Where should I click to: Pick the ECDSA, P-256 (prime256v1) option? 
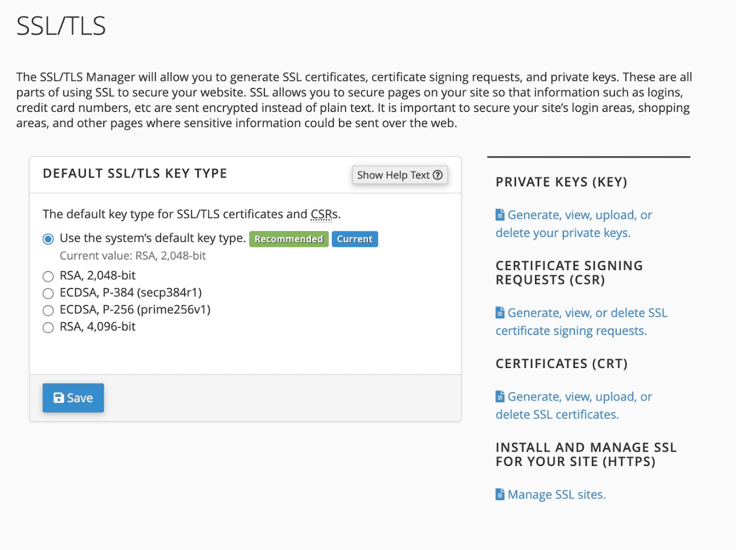pos(48,310)
